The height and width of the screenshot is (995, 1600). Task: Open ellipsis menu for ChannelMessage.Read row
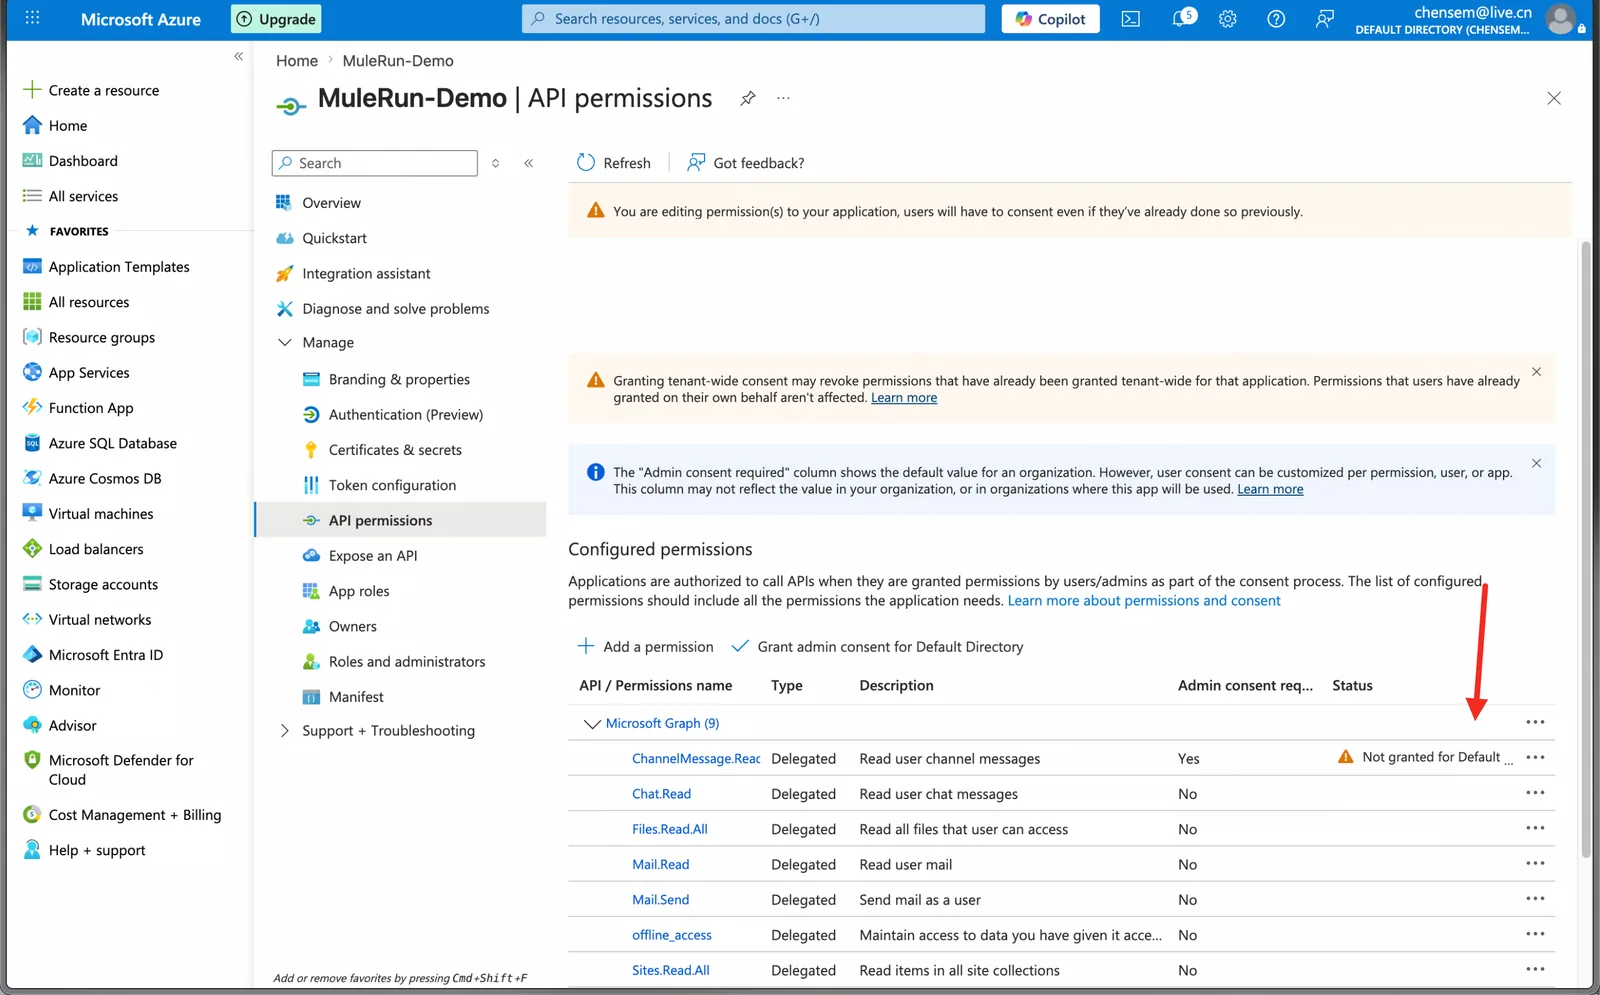(1535, 757)
